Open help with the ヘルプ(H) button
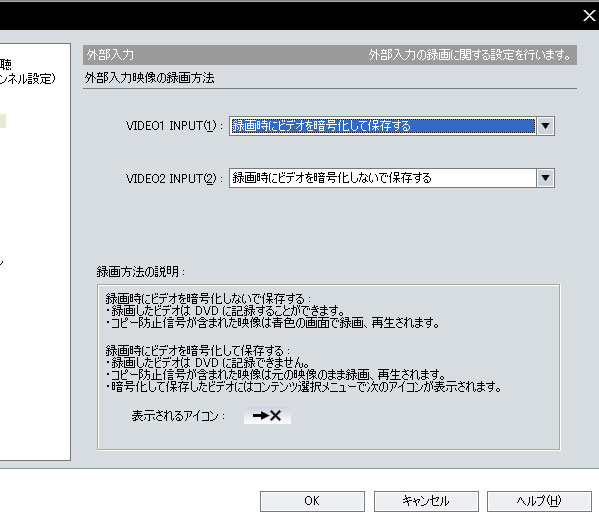This screenshot has height=524, width=599. pos(539,501)
